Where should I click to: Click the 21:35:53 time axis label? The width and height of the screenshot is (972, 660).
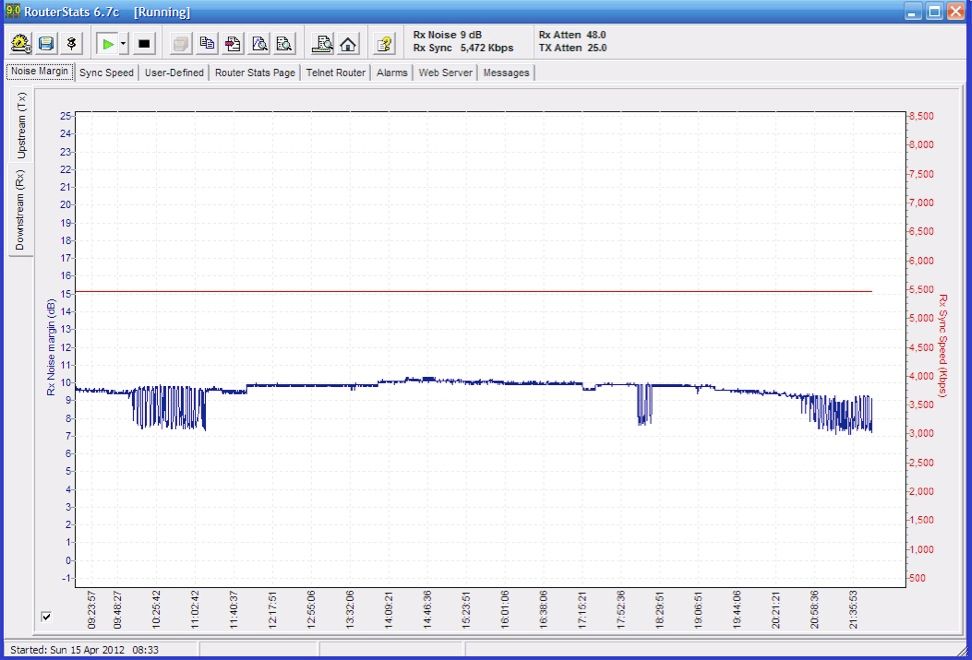[853, 610]
